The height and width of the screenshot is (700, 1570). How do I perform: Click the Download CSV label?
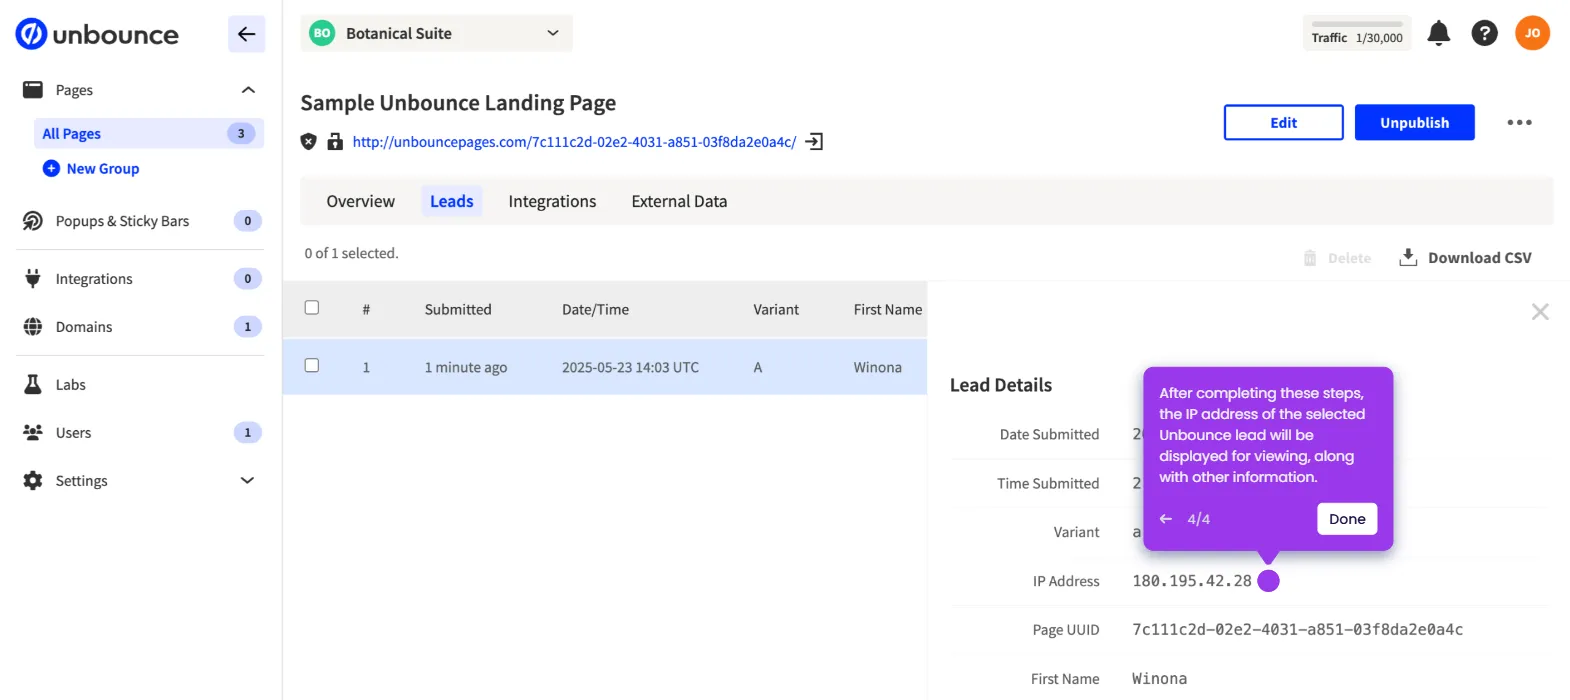click(x=1479, y=258)
